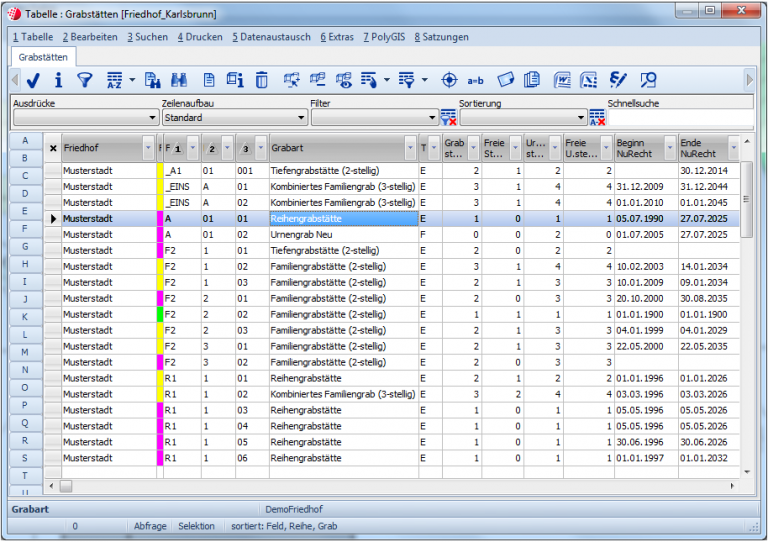The width and height of the screenshot is (768, 542).
Task: Open the info icon in the toolbar
Action: click(59, 80)
